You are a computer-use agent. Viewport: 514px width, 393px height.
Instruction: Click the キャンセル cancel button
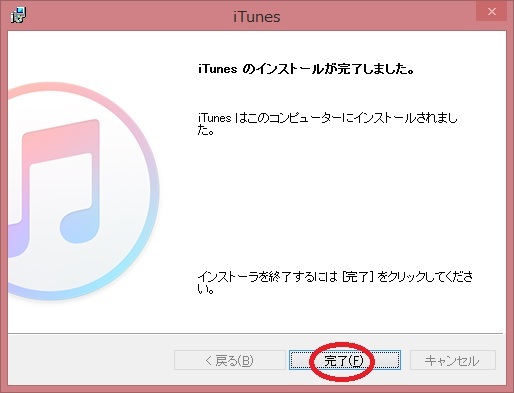[453, 360]
